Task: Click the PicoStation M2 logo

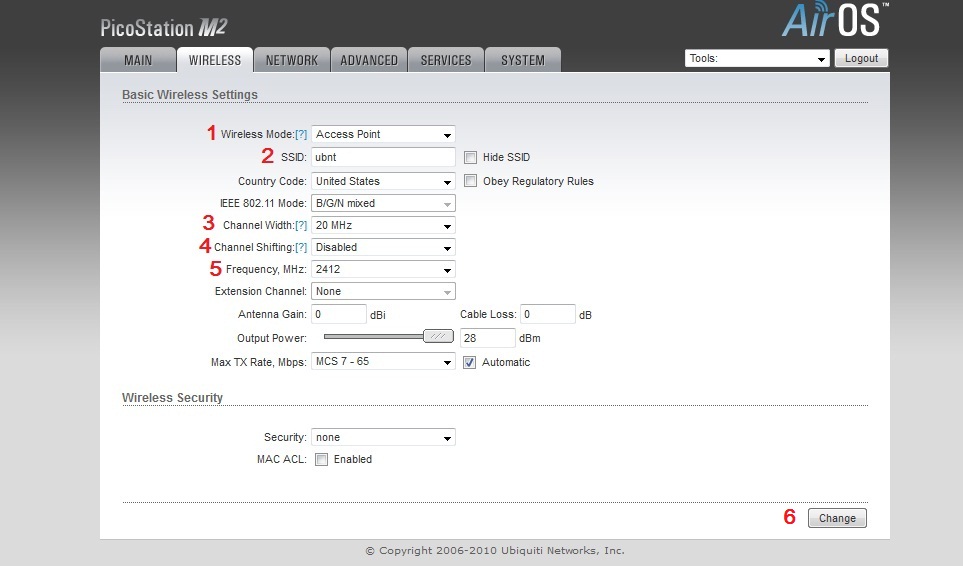Action: (x=164, y=28)
